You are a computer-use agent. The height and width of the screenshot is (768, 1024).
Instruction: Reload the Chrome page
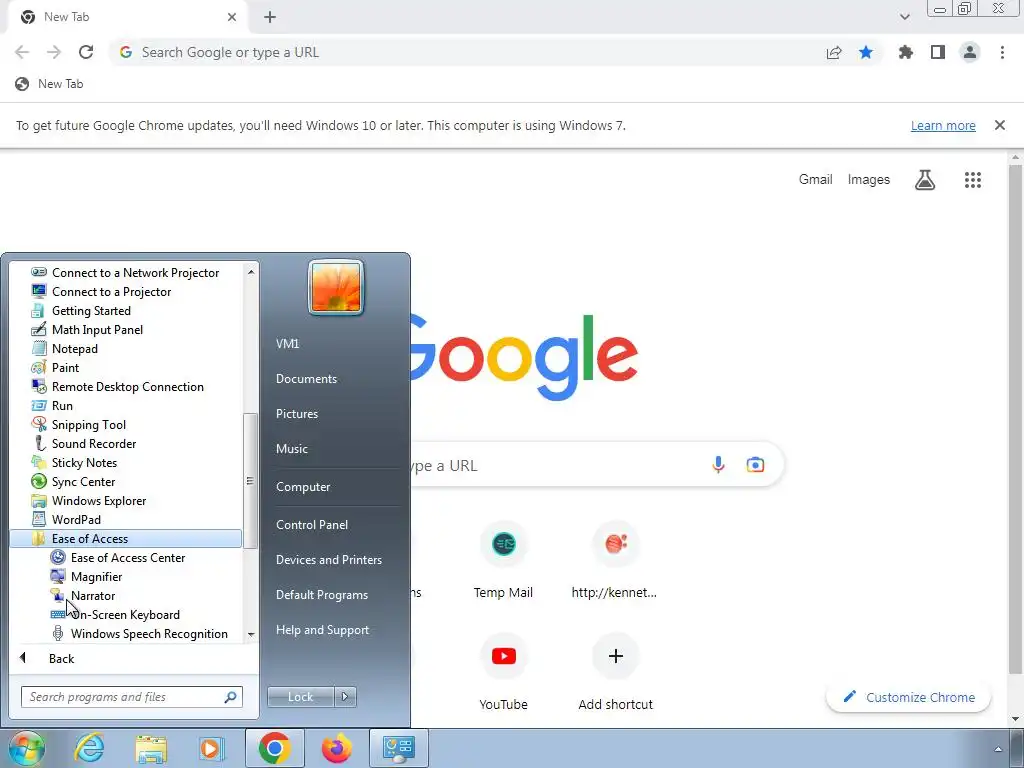coord(86,52)
